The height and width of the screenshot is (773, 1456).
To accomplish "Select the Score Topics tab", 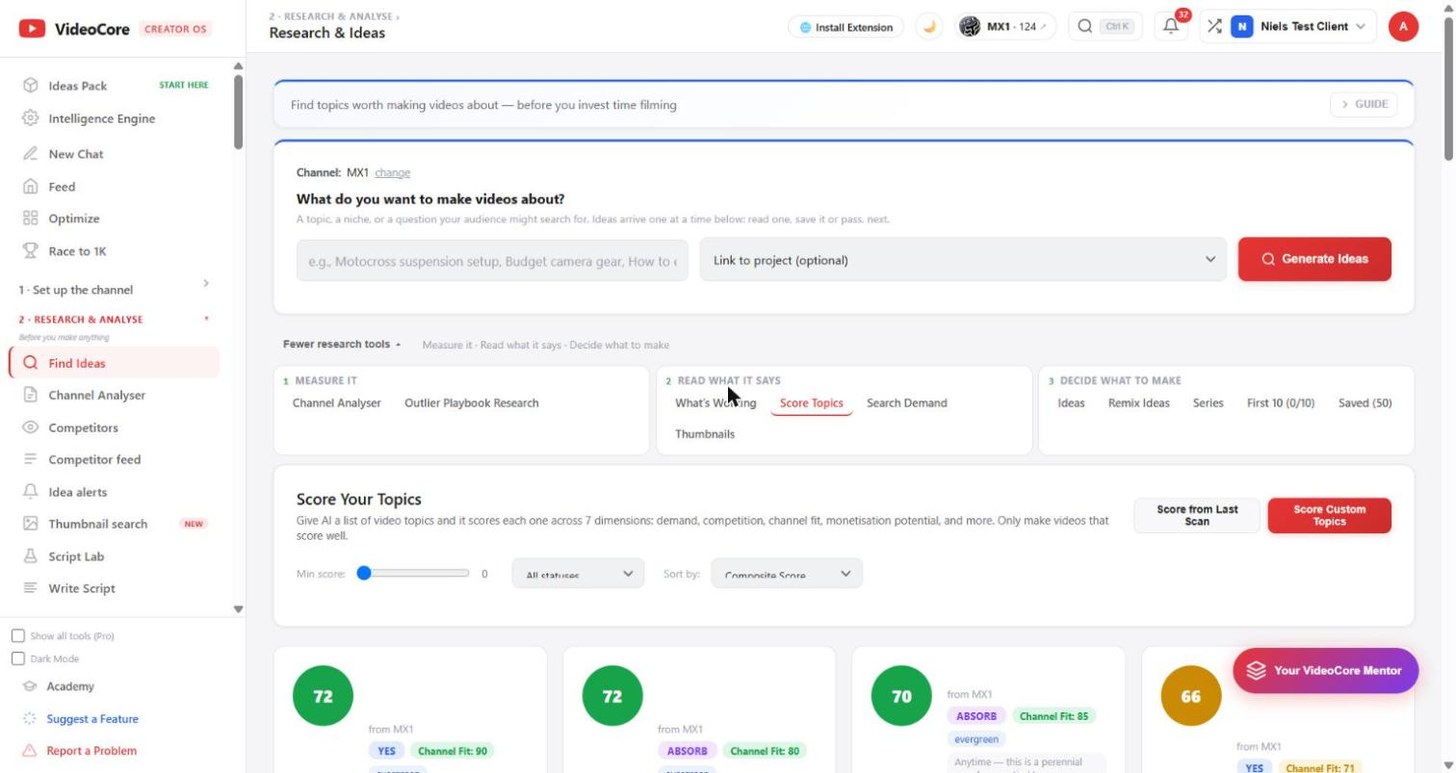I will click(x=811, y=403).
